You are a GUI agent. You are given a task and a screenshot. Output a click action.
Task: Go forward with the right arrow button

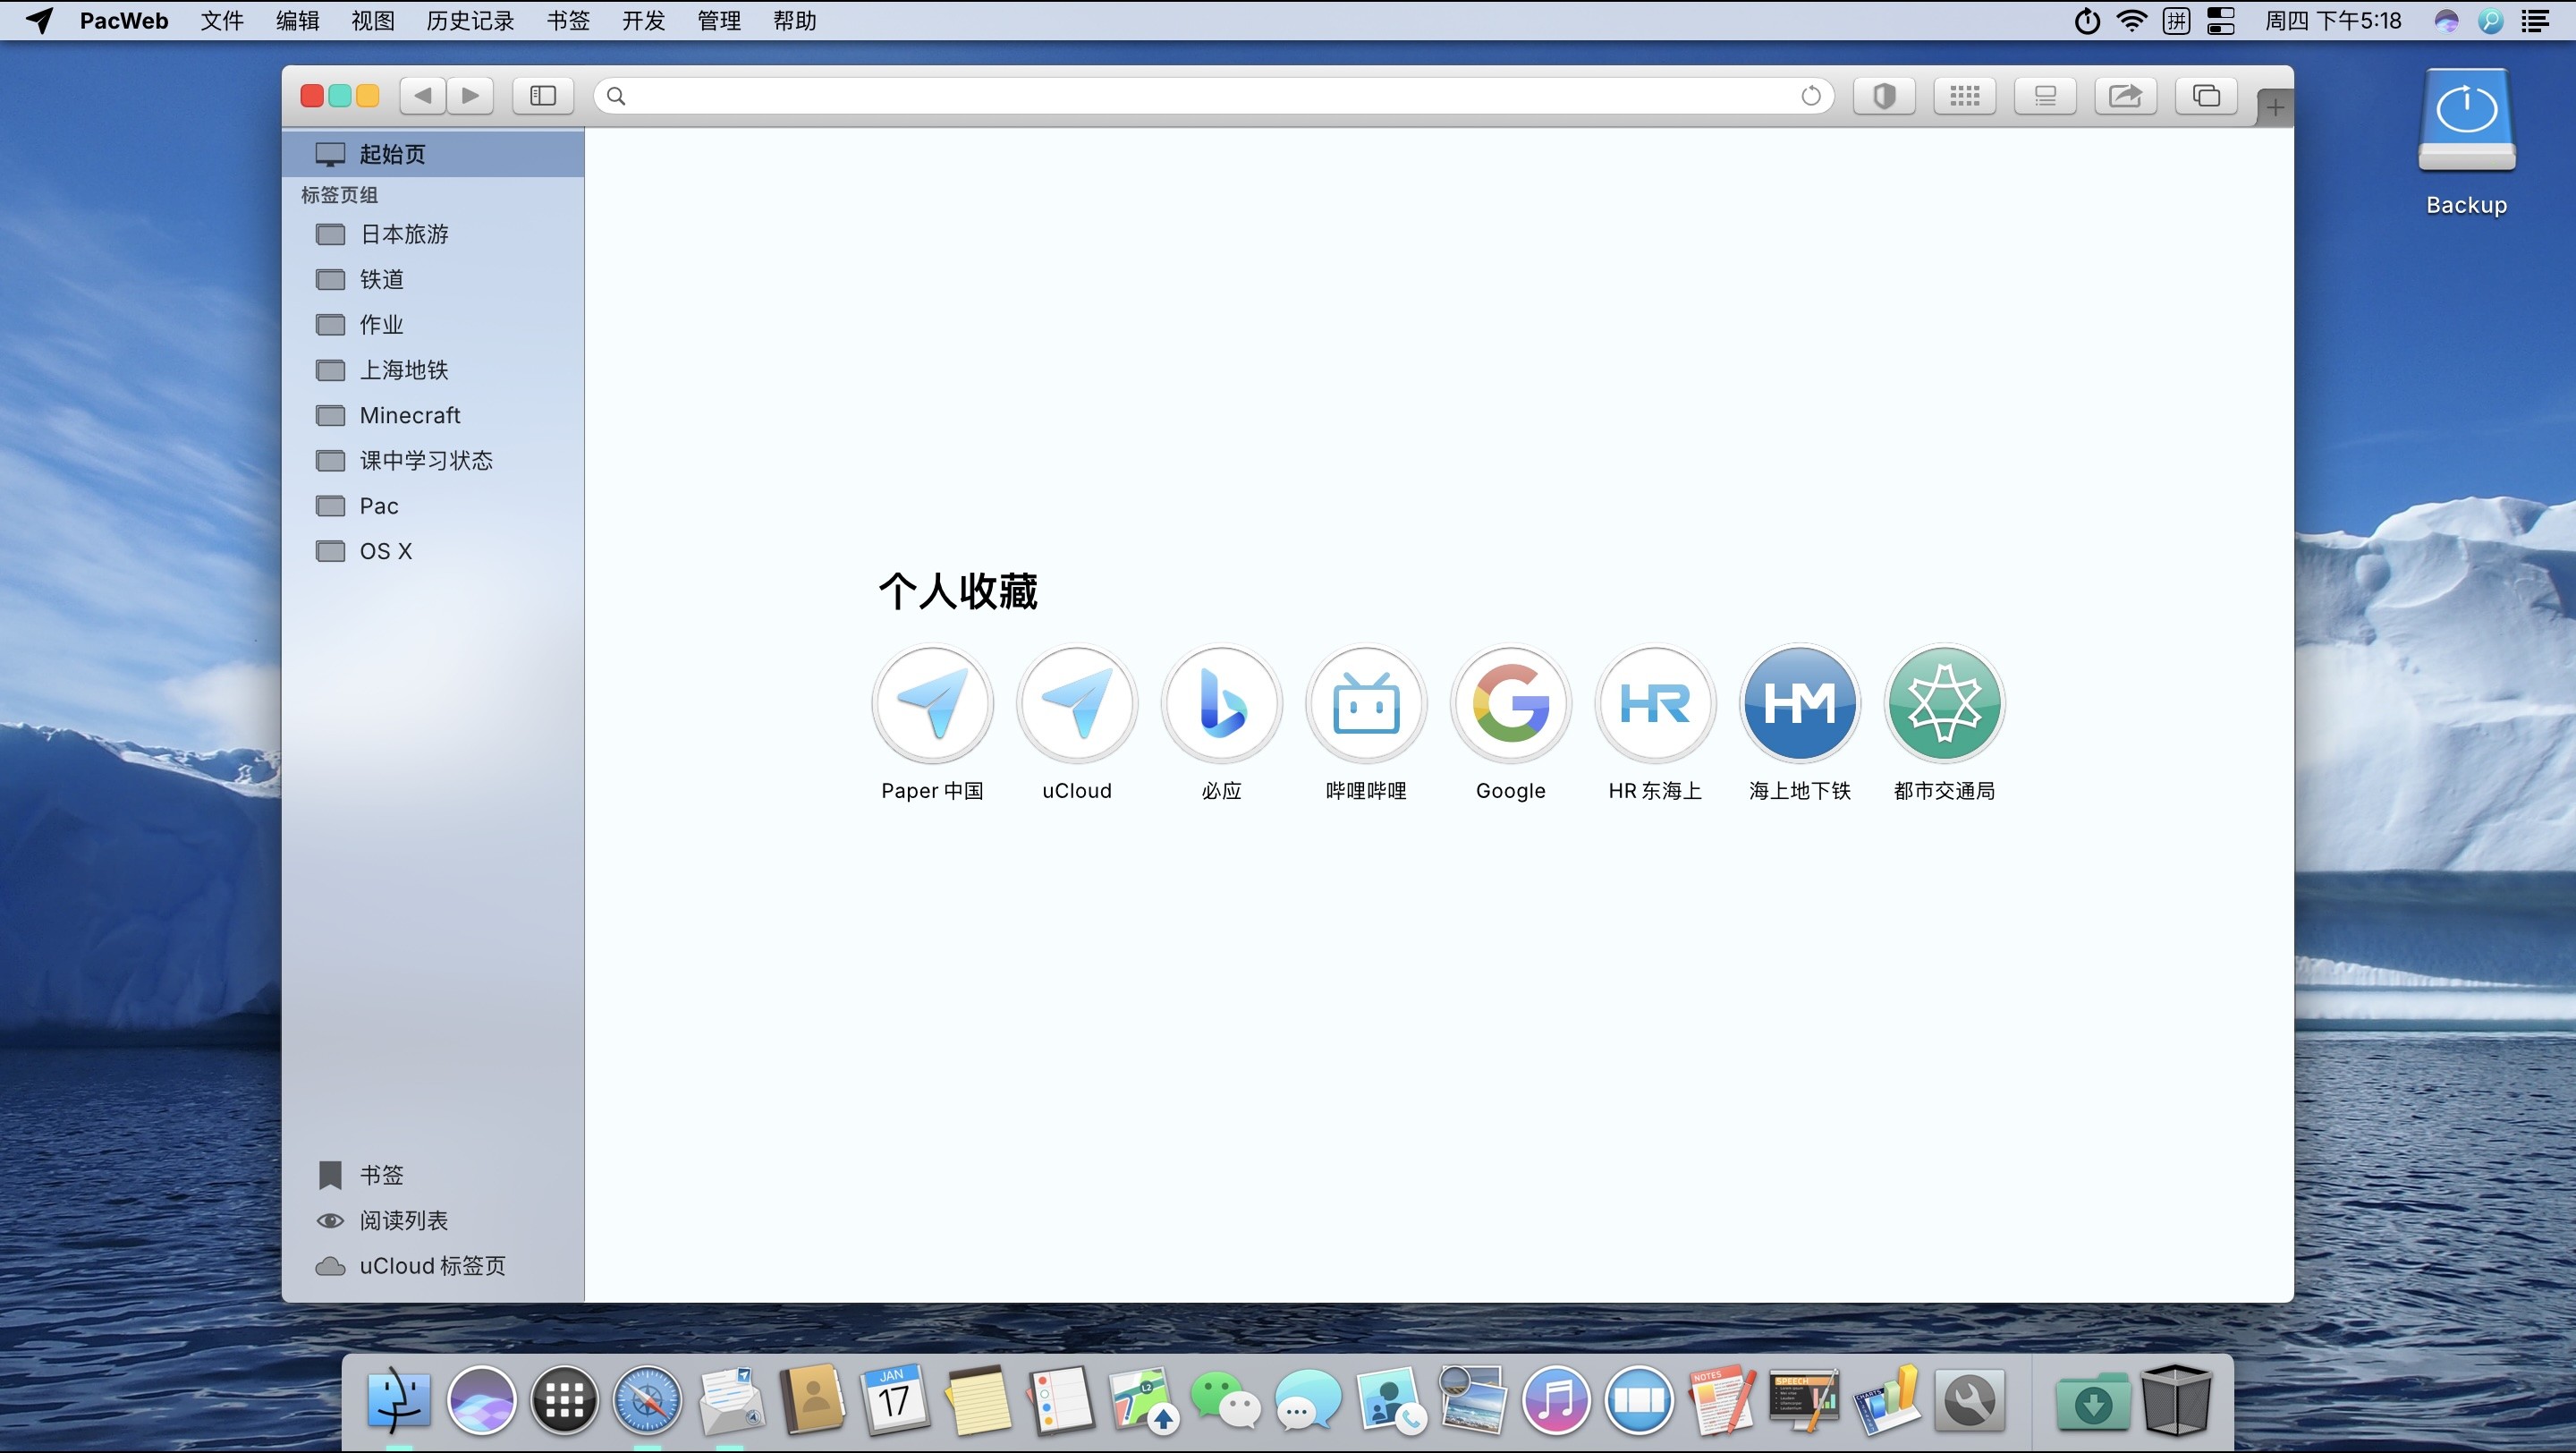coord(470,96)
